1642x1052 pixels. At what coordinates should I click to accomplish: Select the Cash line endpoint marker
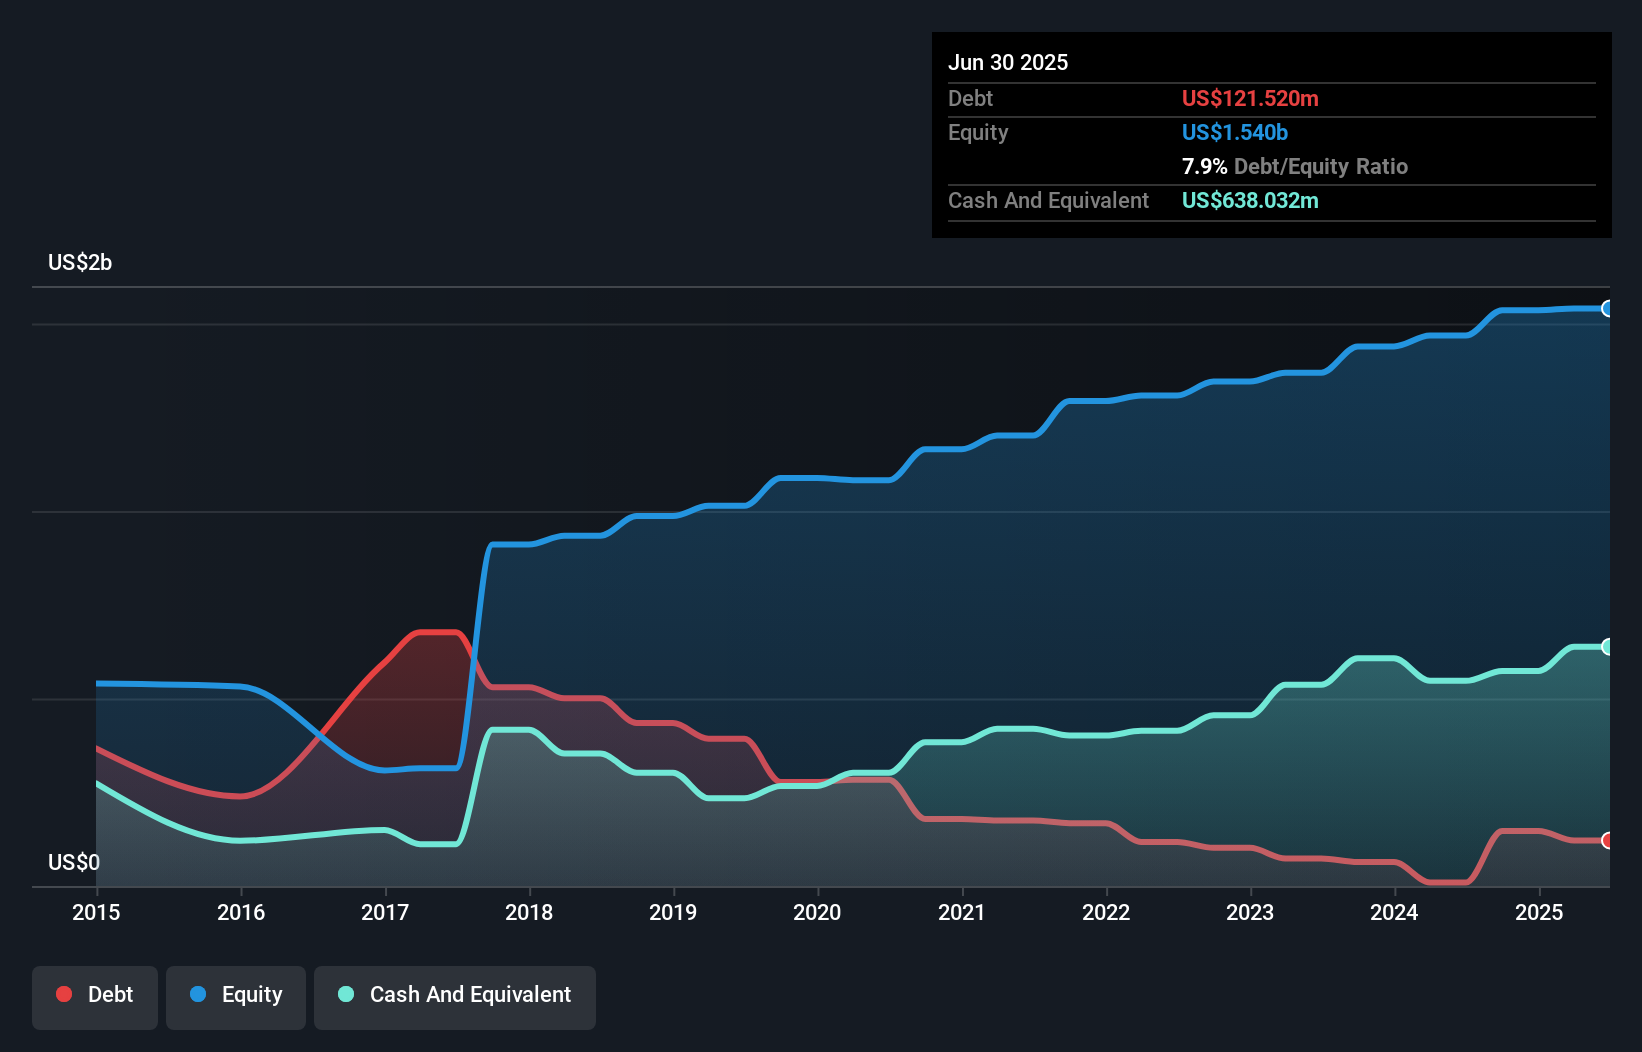[x=1606, y=646]
